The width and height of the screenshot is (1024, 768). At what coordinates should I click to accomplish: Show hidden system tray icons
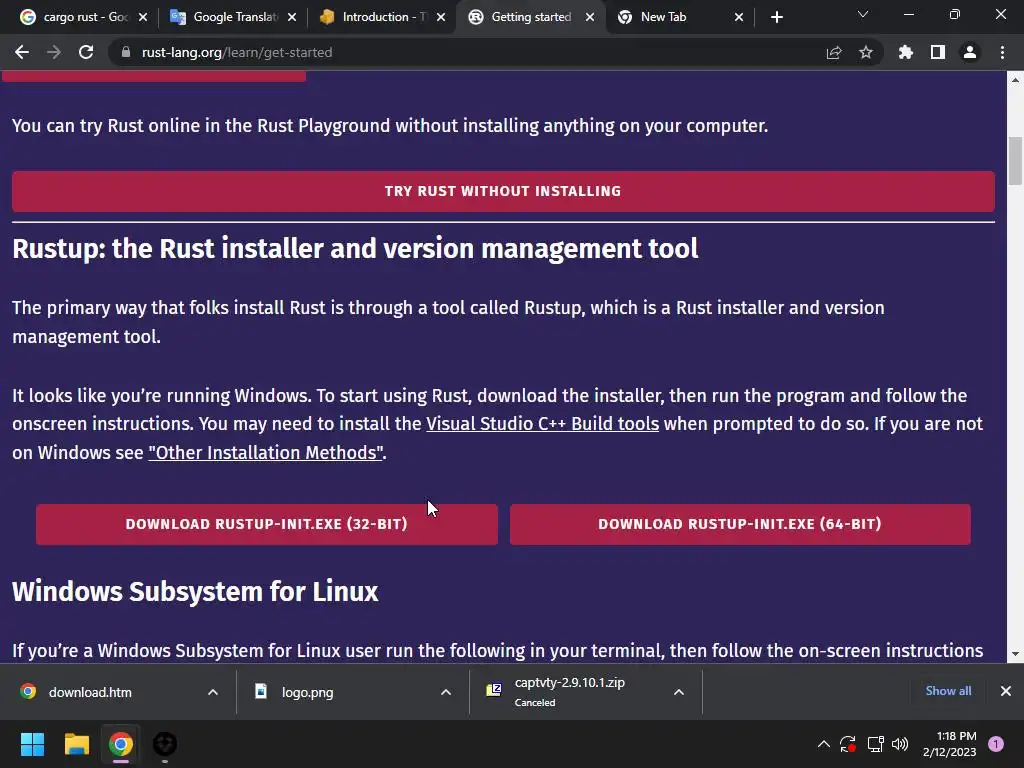(824, 744)
